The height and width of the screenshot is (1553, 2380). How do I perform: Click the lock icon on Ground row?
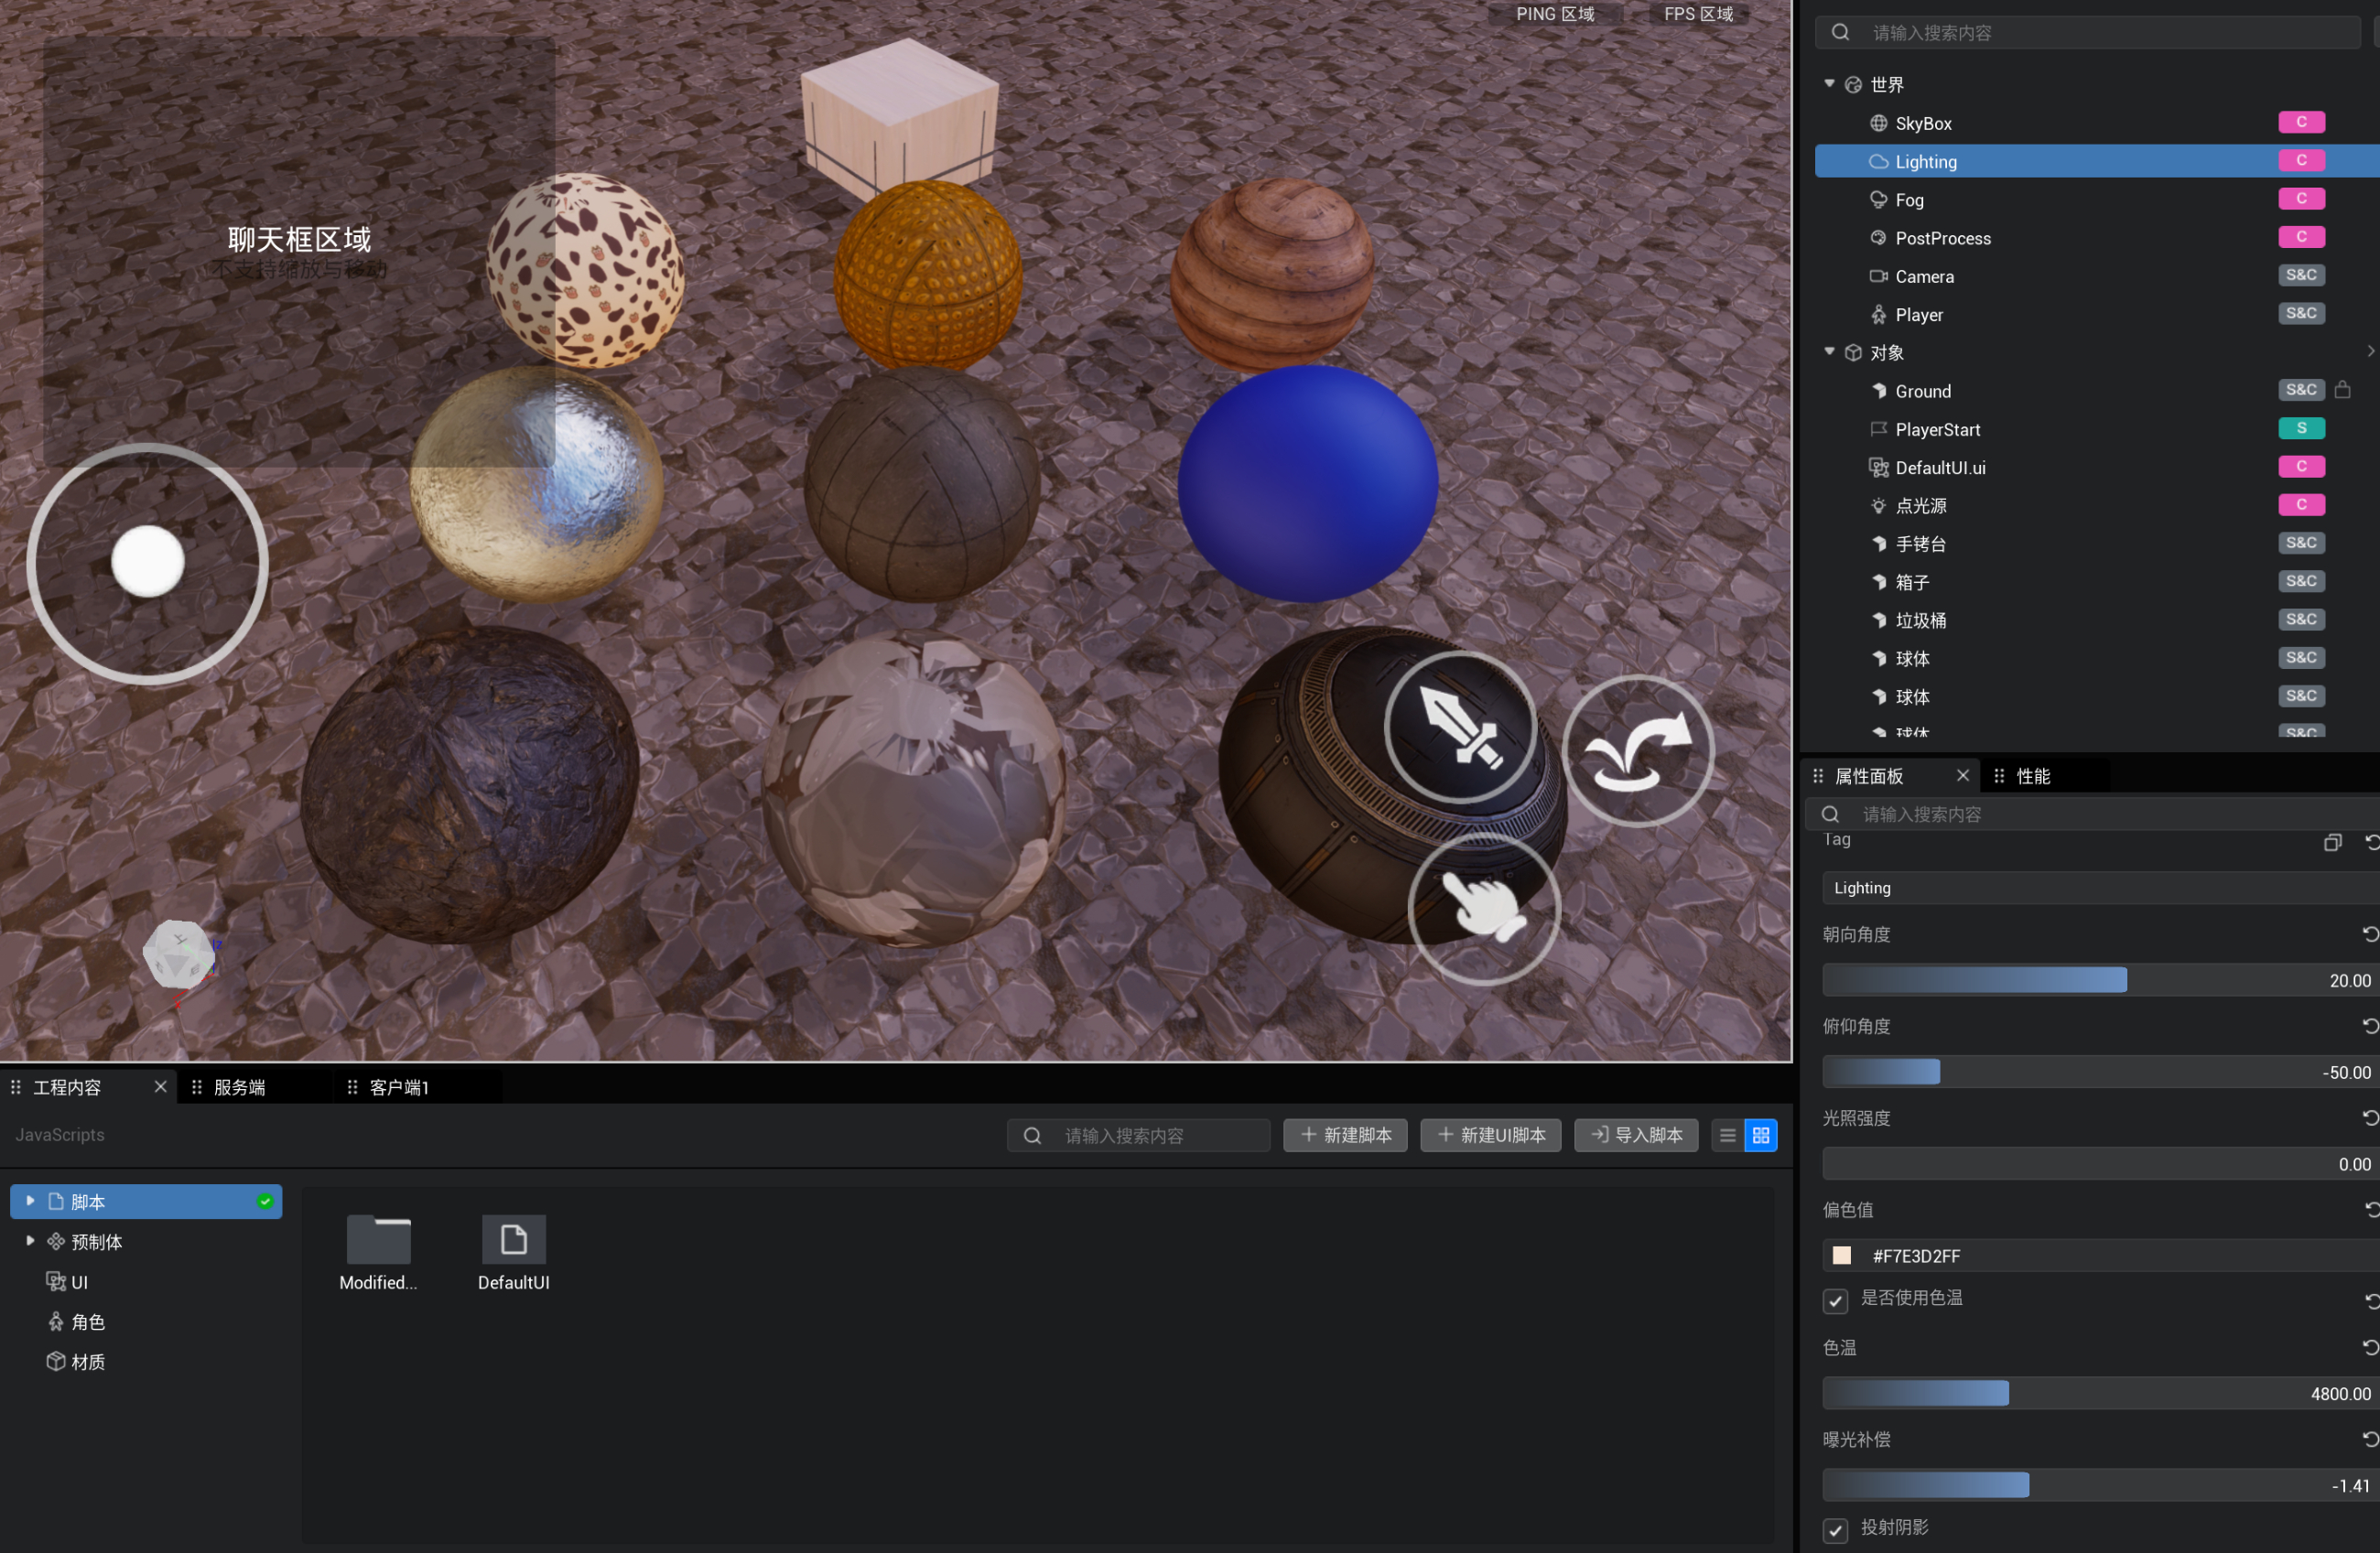tap(2342, 390)
